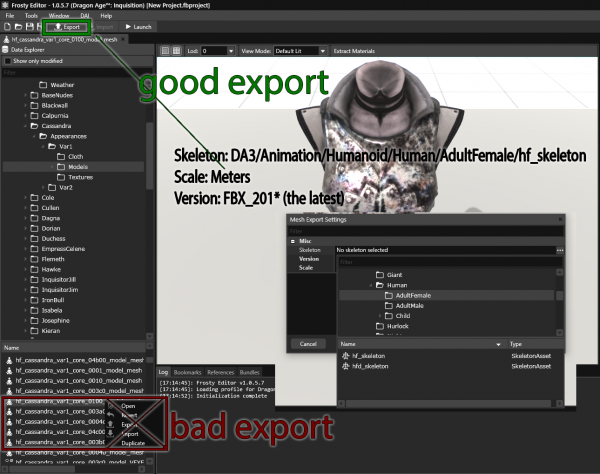Click mesh icon of hf_cassandra_var1_core_04b00 asset
This screenshot has width=600, height=474.
click(x=9, y=360)
